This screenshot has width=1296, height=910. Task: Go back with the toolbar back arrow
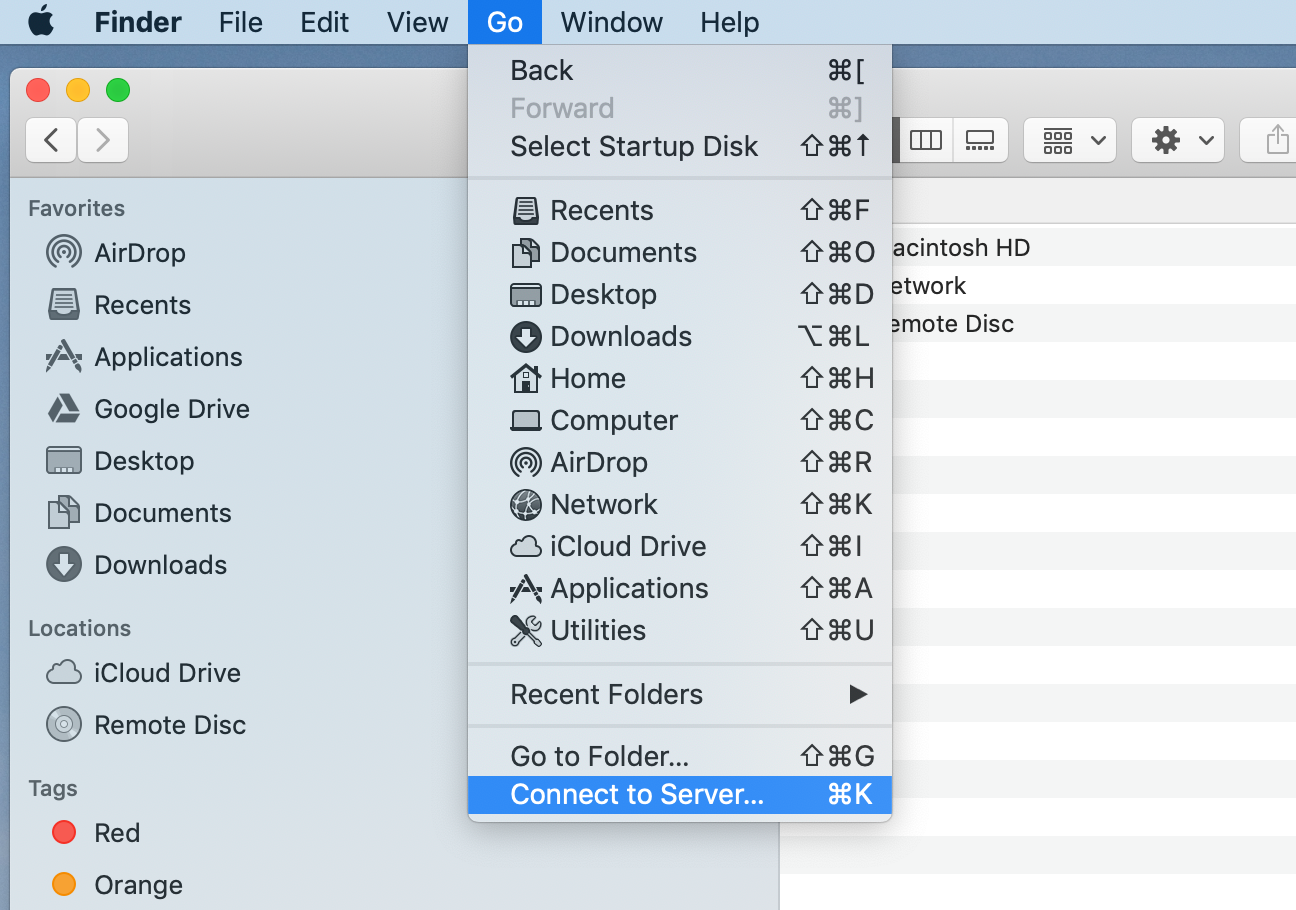(x=51, y=140)
